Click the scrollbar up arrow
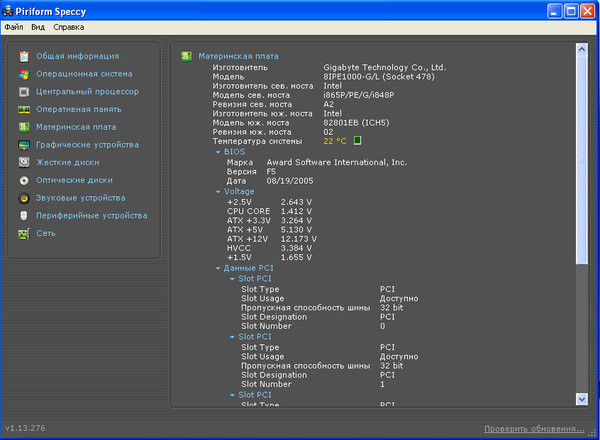 [582, 49]
